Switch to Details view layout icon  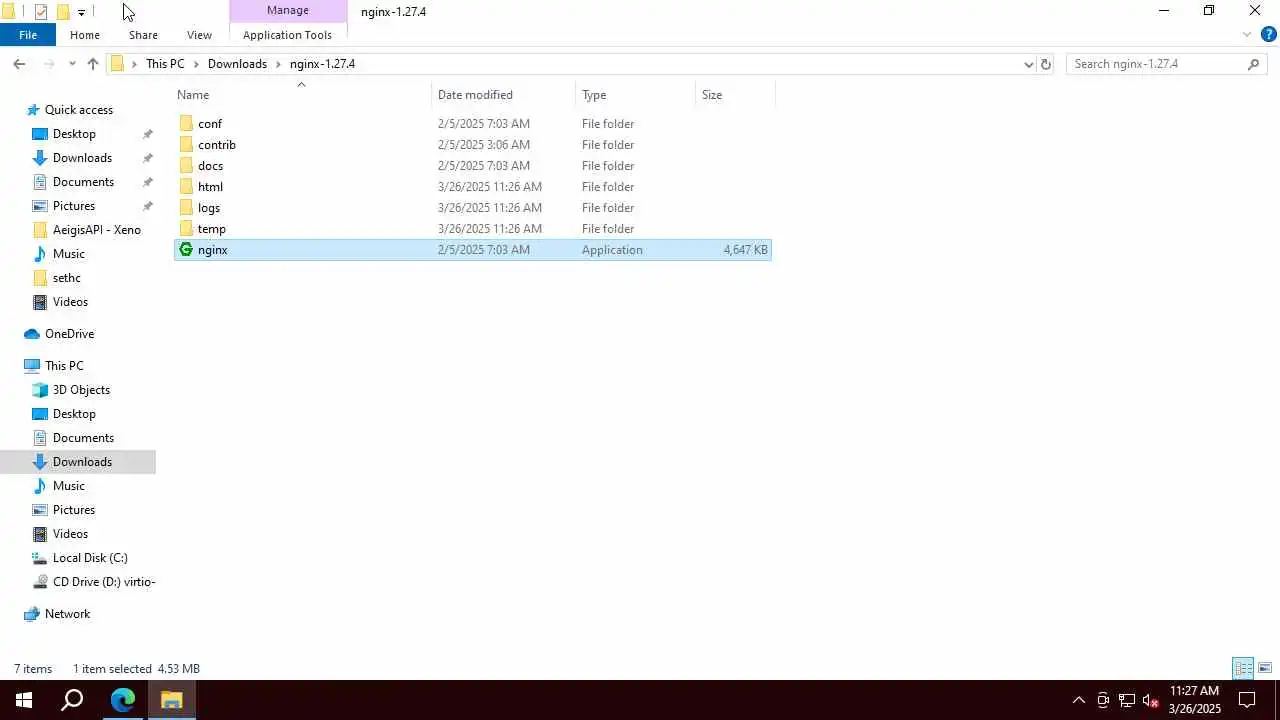1243,668
